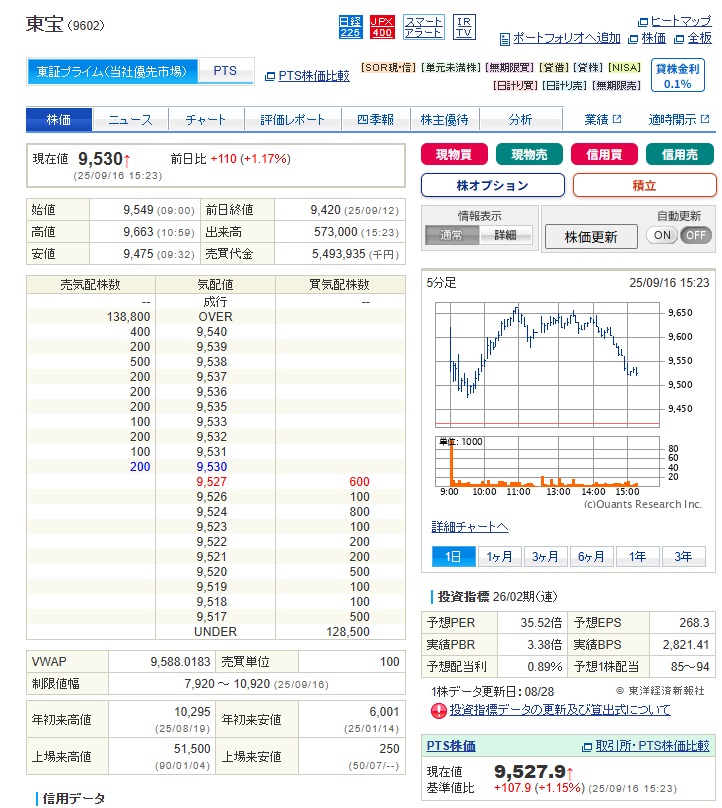Select the 1ヶ月 chart period

coord(499,557)
